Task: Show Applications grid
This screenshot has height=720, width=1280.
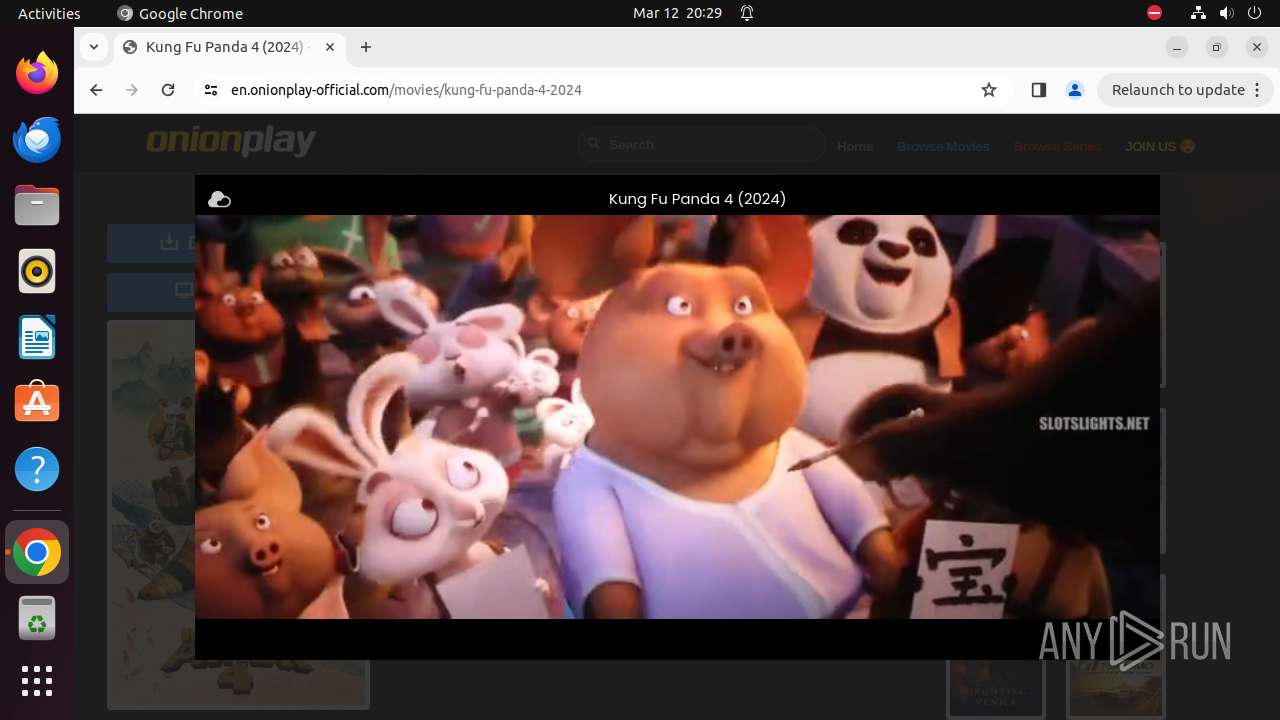Action: 37,681
